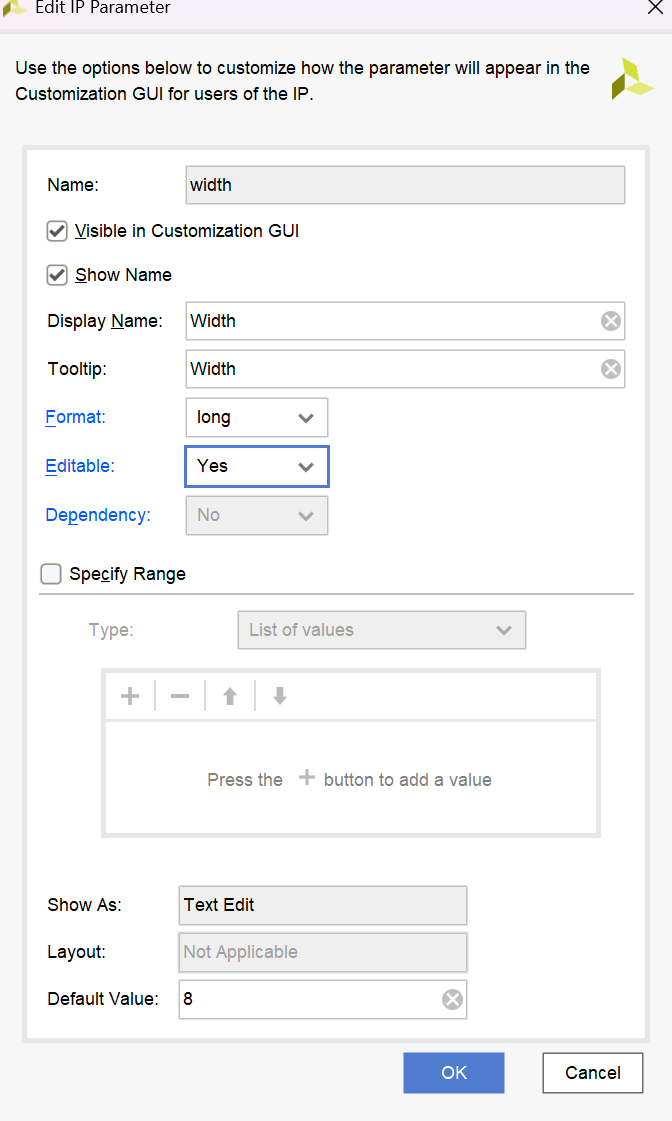The height and width of the screenshot is (1121, 672).
Task: Enable the Specify Range checkbox
Action: pos(50,574)
